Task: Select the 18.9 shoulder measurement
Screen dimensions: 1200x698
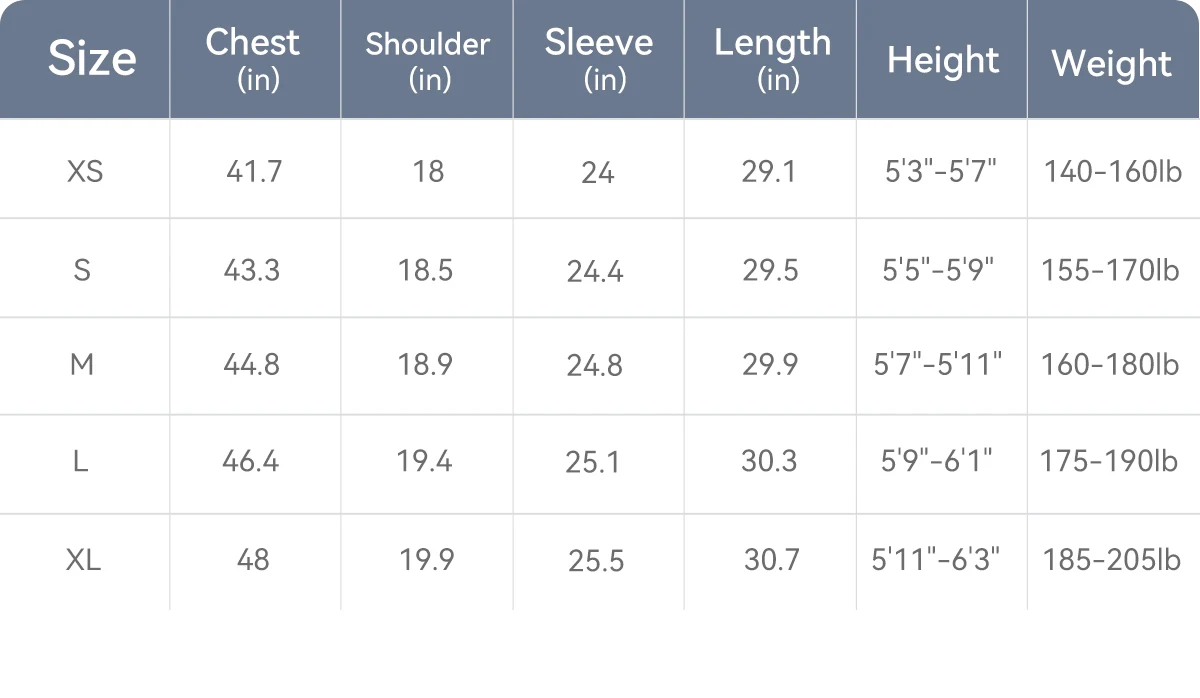Action: [x=426, y=365]
